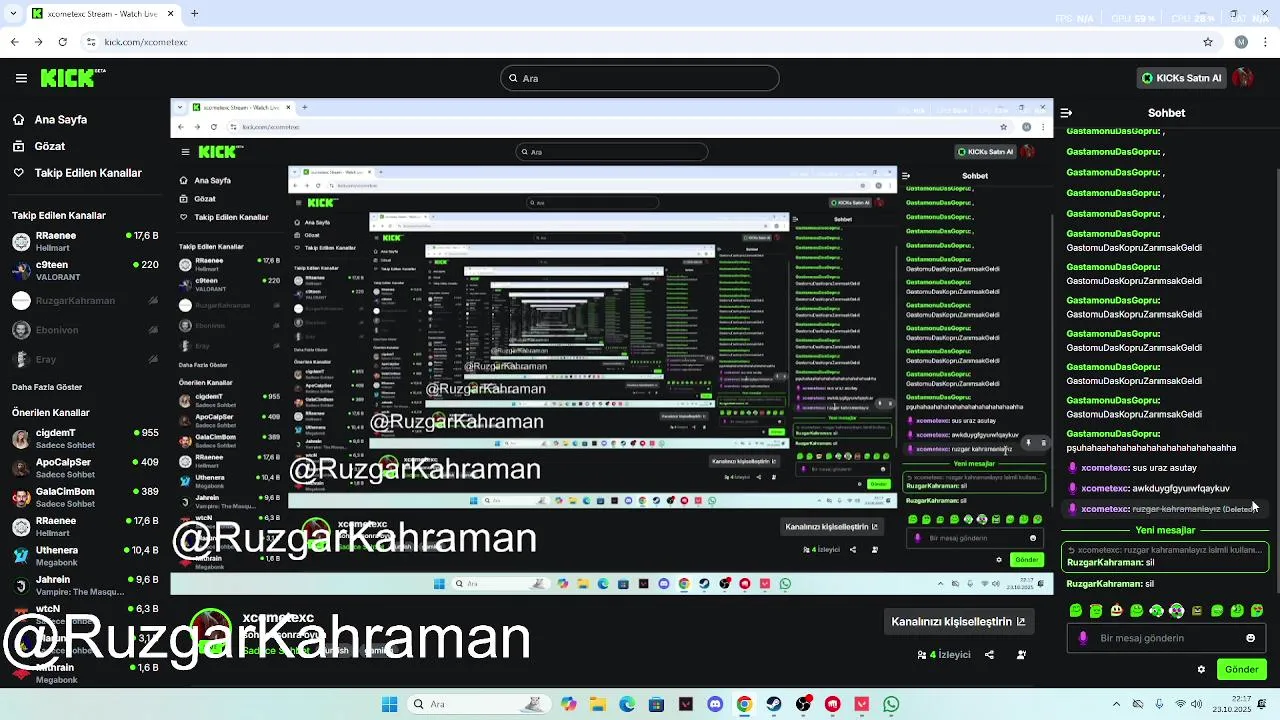Open Mithrain Megabonk channel in main sidebar
This screenshot has width=1280, height=720.
coord(85,673)
